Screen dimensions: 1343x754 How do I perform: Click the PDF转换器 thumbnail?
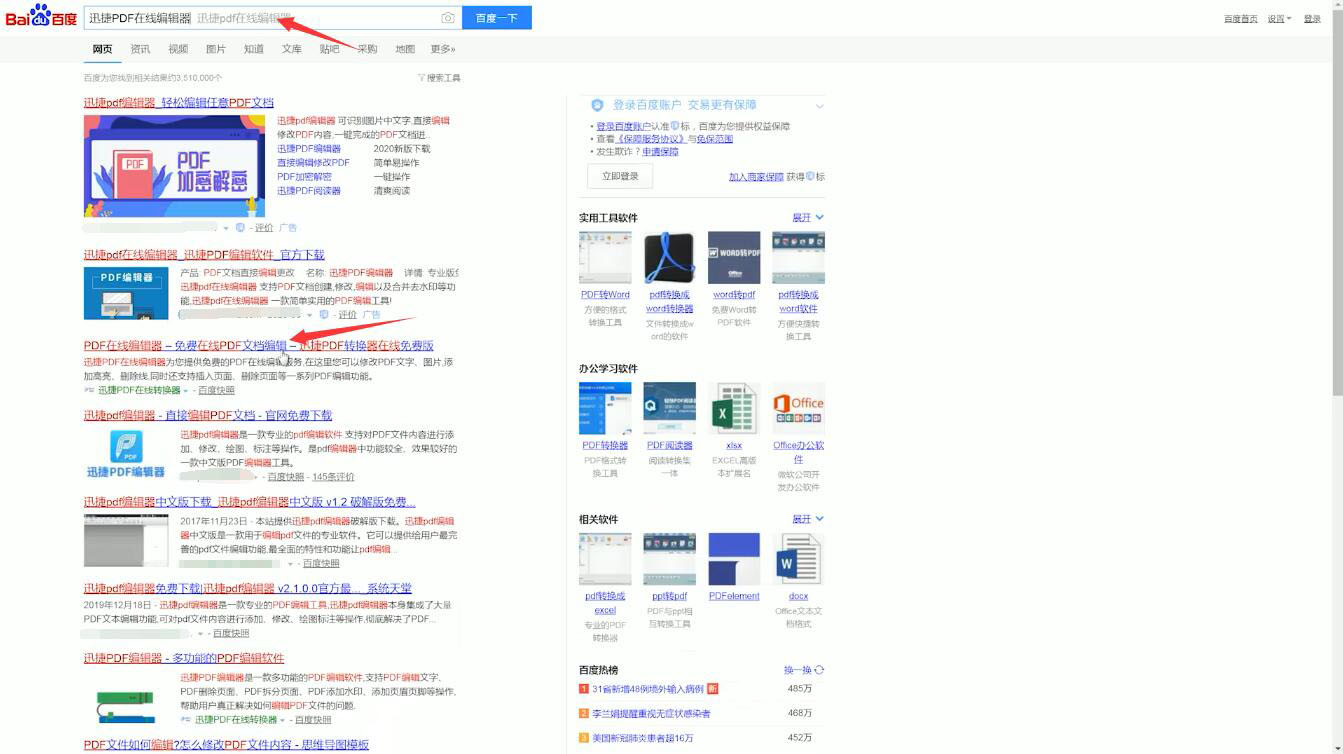click(605, 408)
